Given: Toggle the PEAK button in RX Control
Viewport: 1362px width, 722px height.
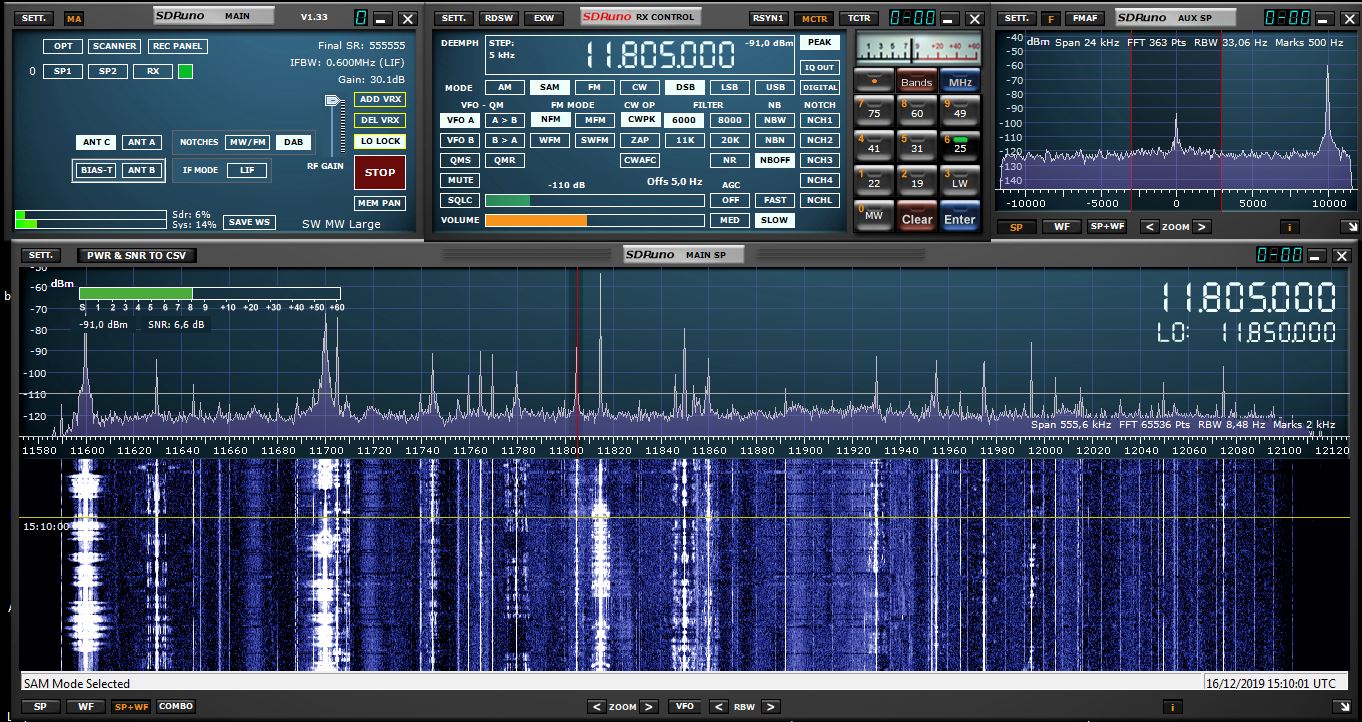Looking at the screenshot, I should pyautogui.click(x=820, y=43).
